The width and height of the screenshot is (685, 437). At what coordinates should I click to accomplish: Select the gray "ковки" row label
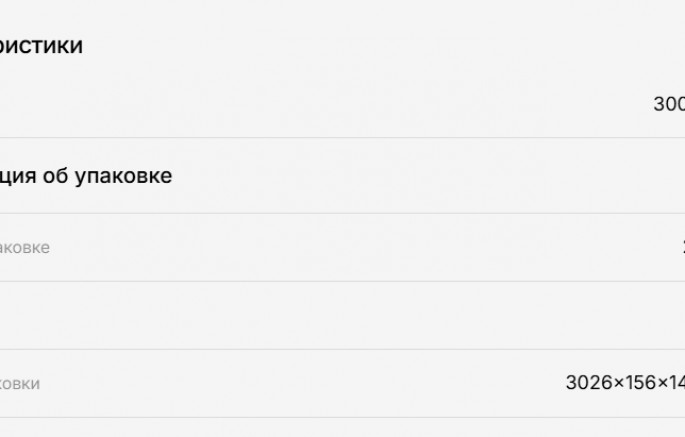20,384
